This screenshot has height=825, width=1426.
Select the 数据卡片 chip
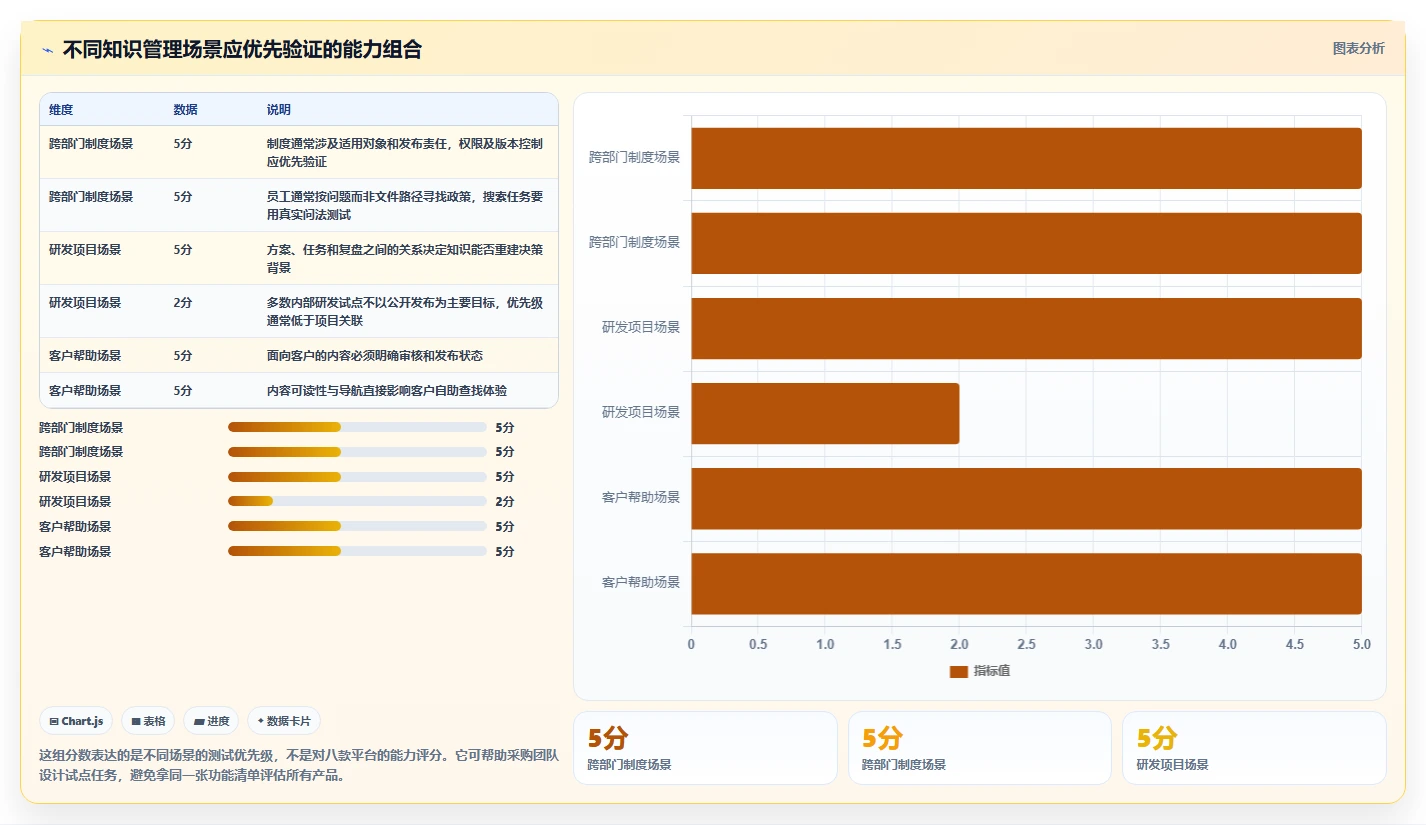click(284, 721)
